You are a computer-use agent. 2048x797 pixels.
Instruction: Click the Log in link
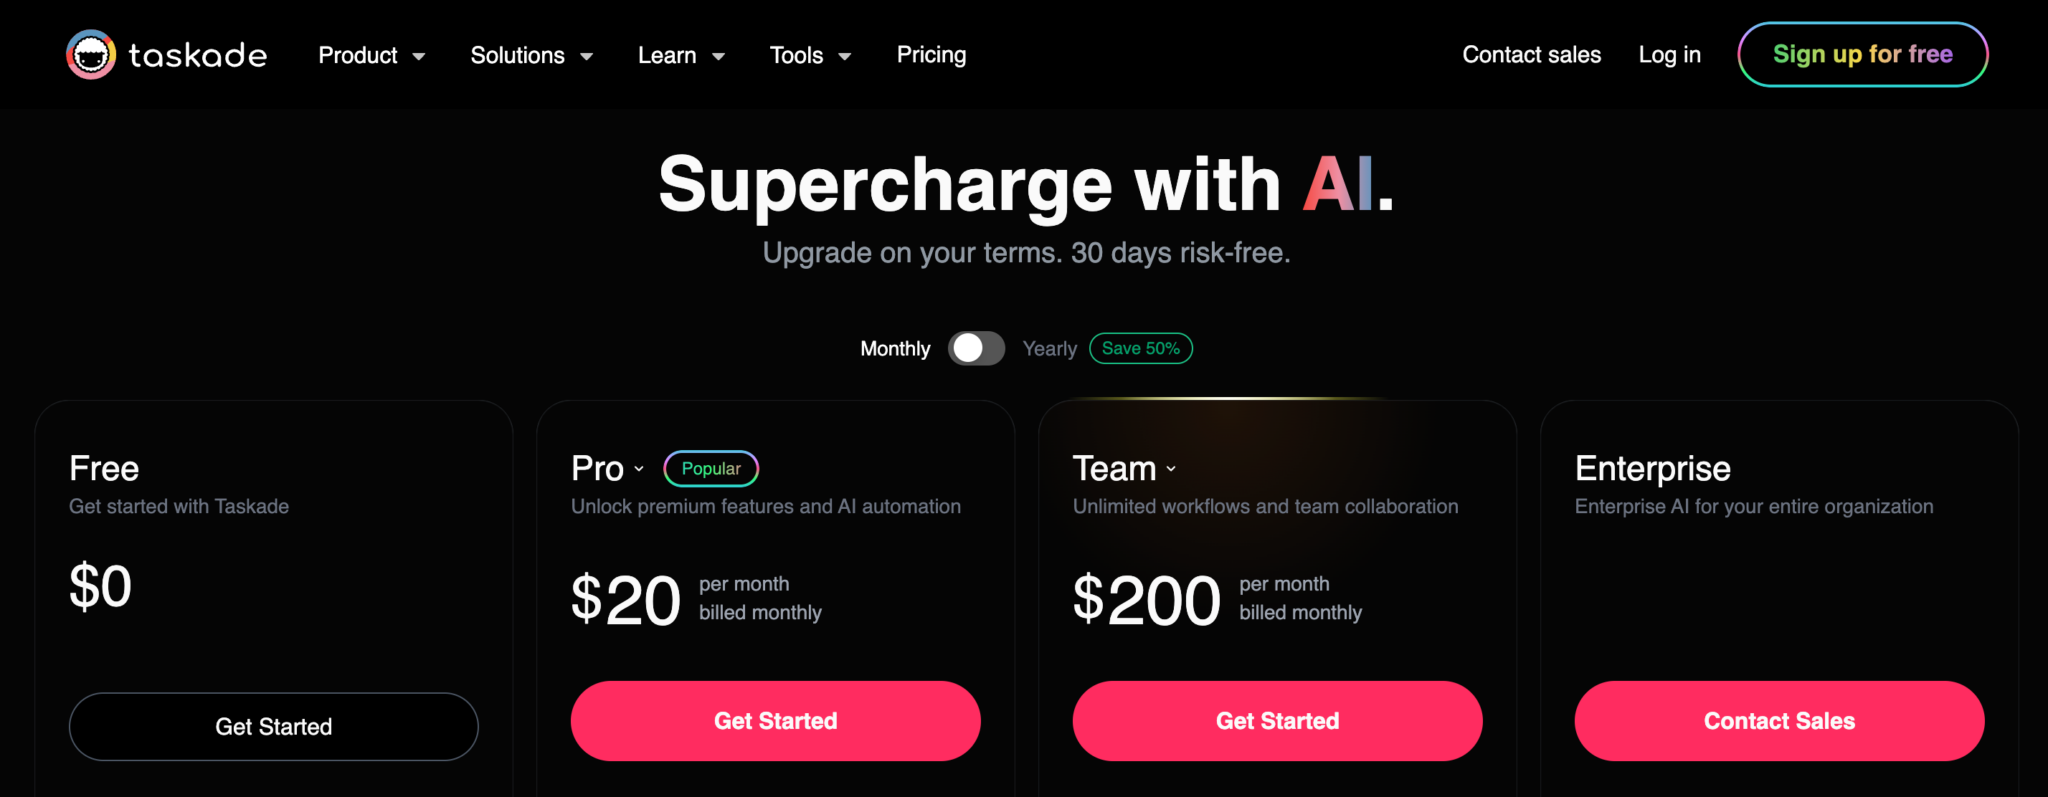(x=1669, y=55)
